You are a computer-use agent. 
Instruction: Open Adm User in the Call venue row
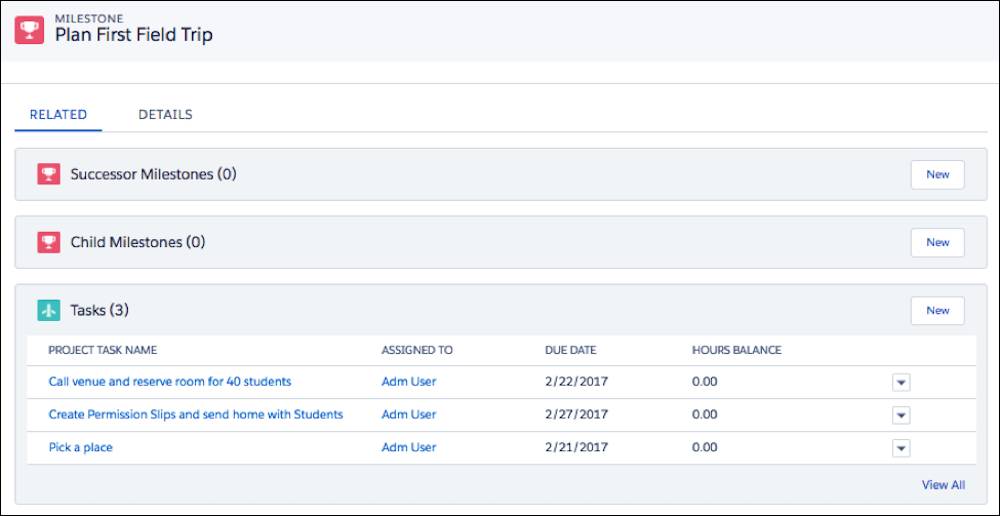(x=409, y=382)
